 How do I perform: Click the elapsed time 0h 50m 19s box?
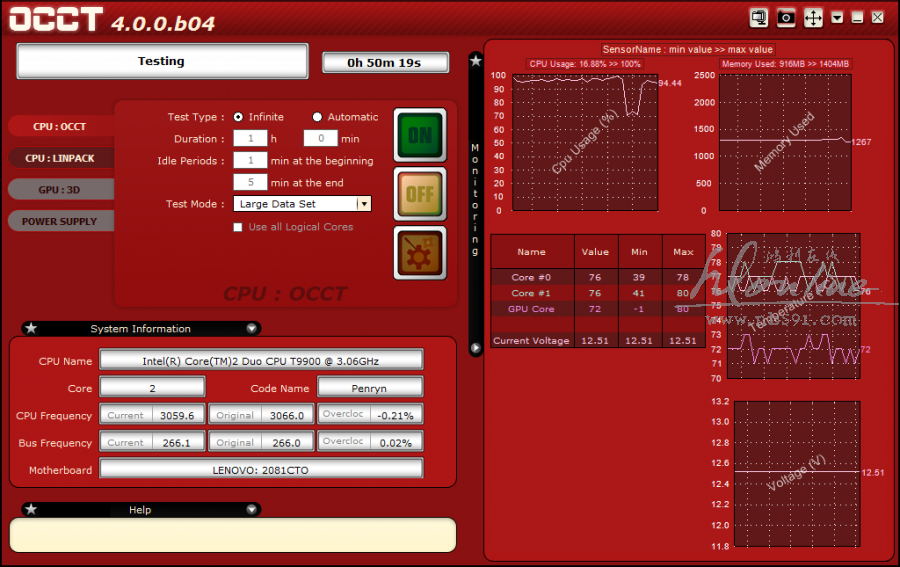(x=385, y=63)
